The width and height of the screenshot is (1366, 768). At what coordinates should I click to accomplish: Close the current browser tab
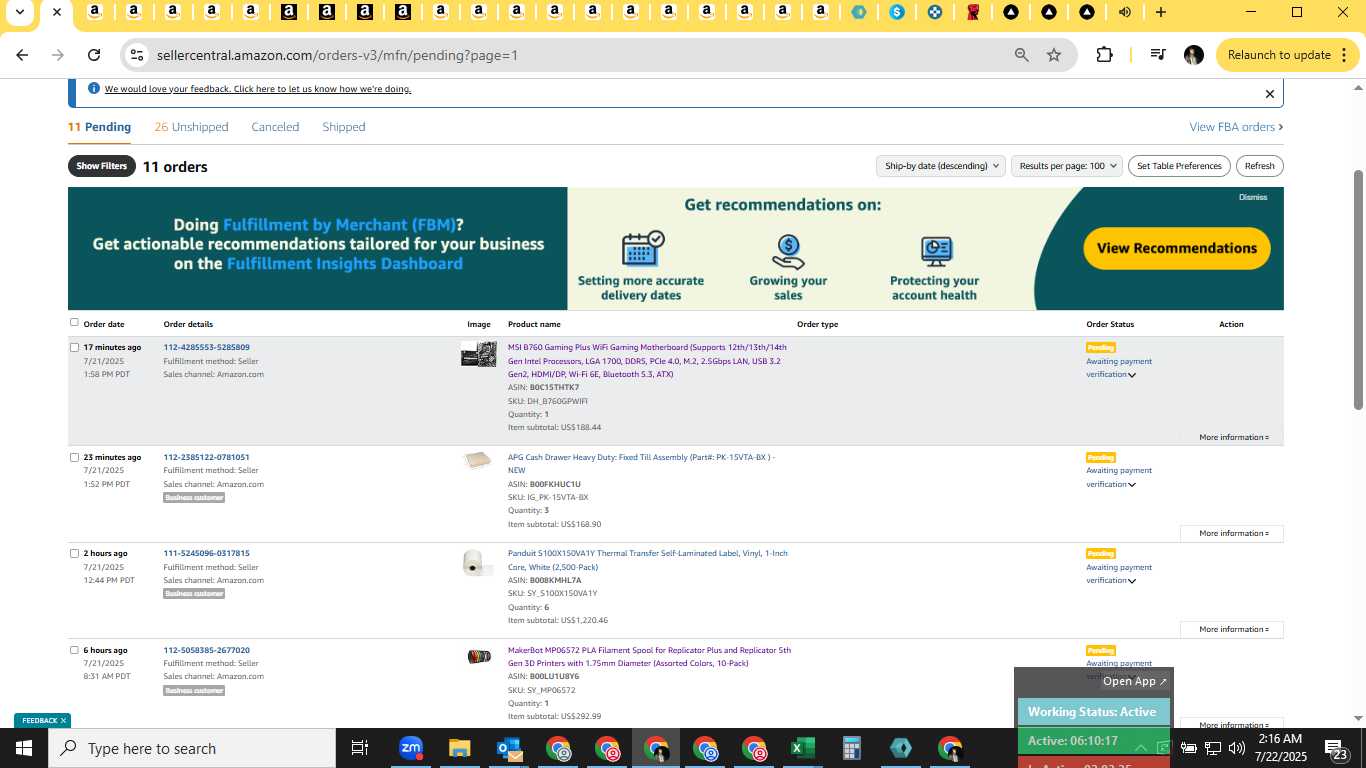[x=57, y=12]
